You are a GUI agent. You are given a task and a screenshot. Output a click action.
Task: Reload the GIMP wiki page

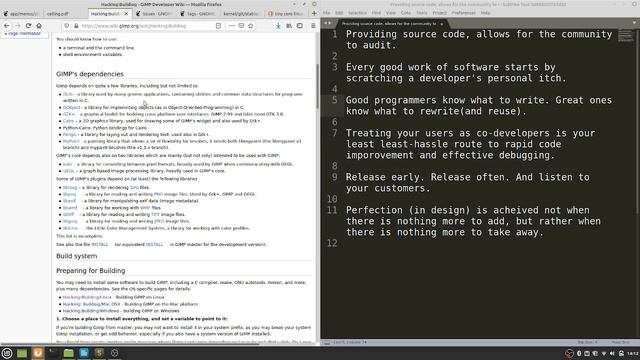[28, 26]
